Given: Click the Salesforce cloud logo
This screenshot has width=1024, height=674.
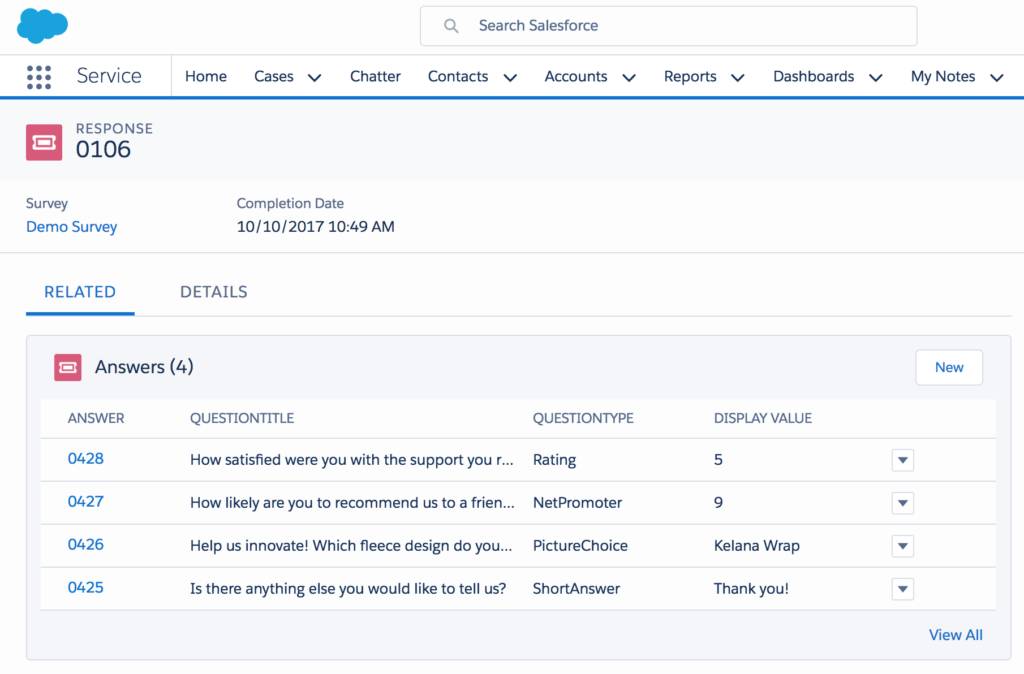Looking at the screenshot, I should click(42, 26).
